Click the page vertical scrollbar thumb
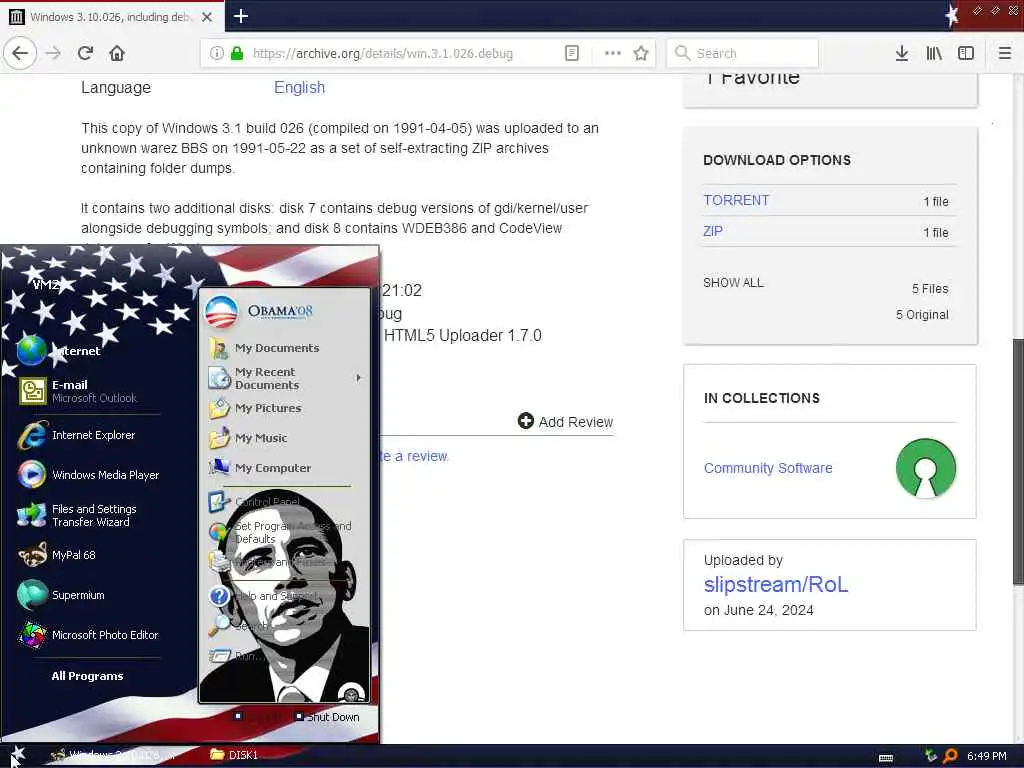Screen dimensions: 1024x768 pos(1017,462)
